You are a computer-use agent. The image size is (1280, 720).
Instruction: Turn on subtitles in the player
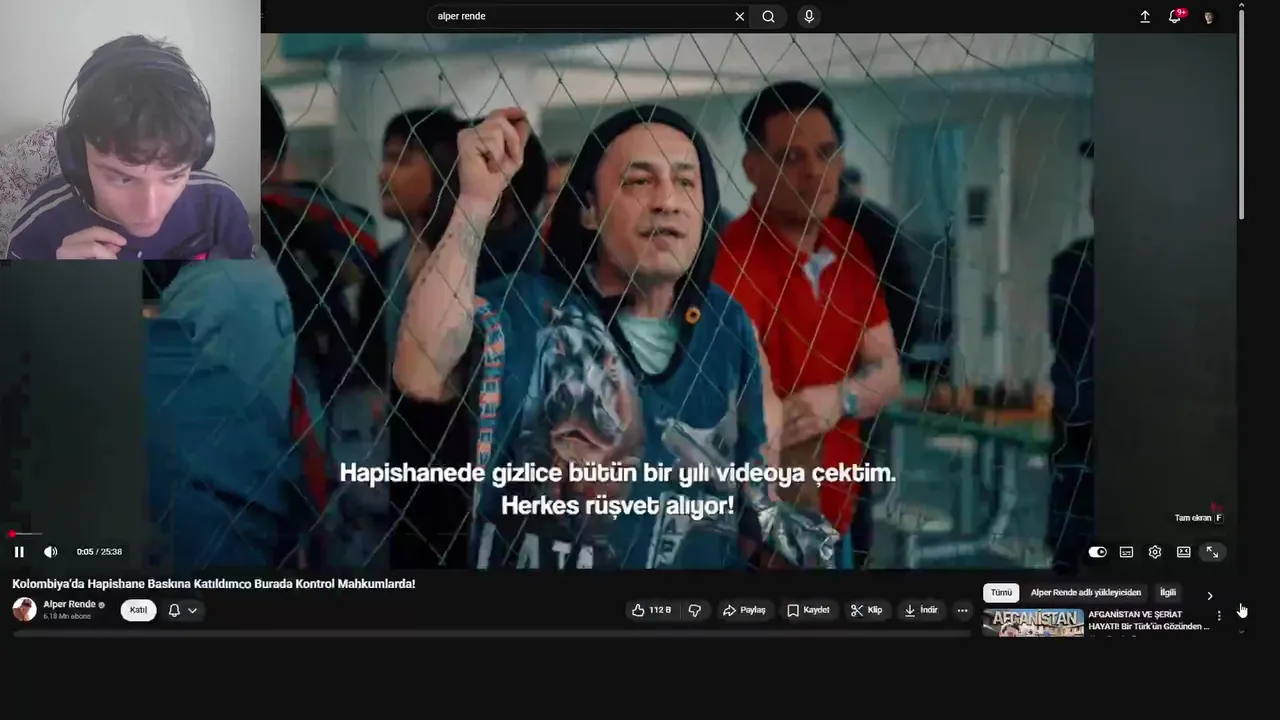click(1126, 552)
